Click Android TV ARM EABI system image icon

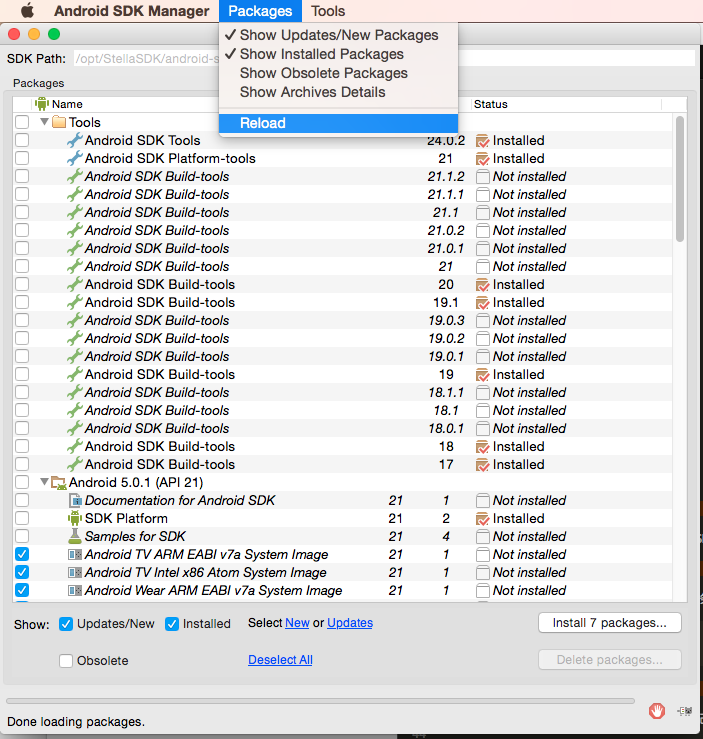point(75,554)
